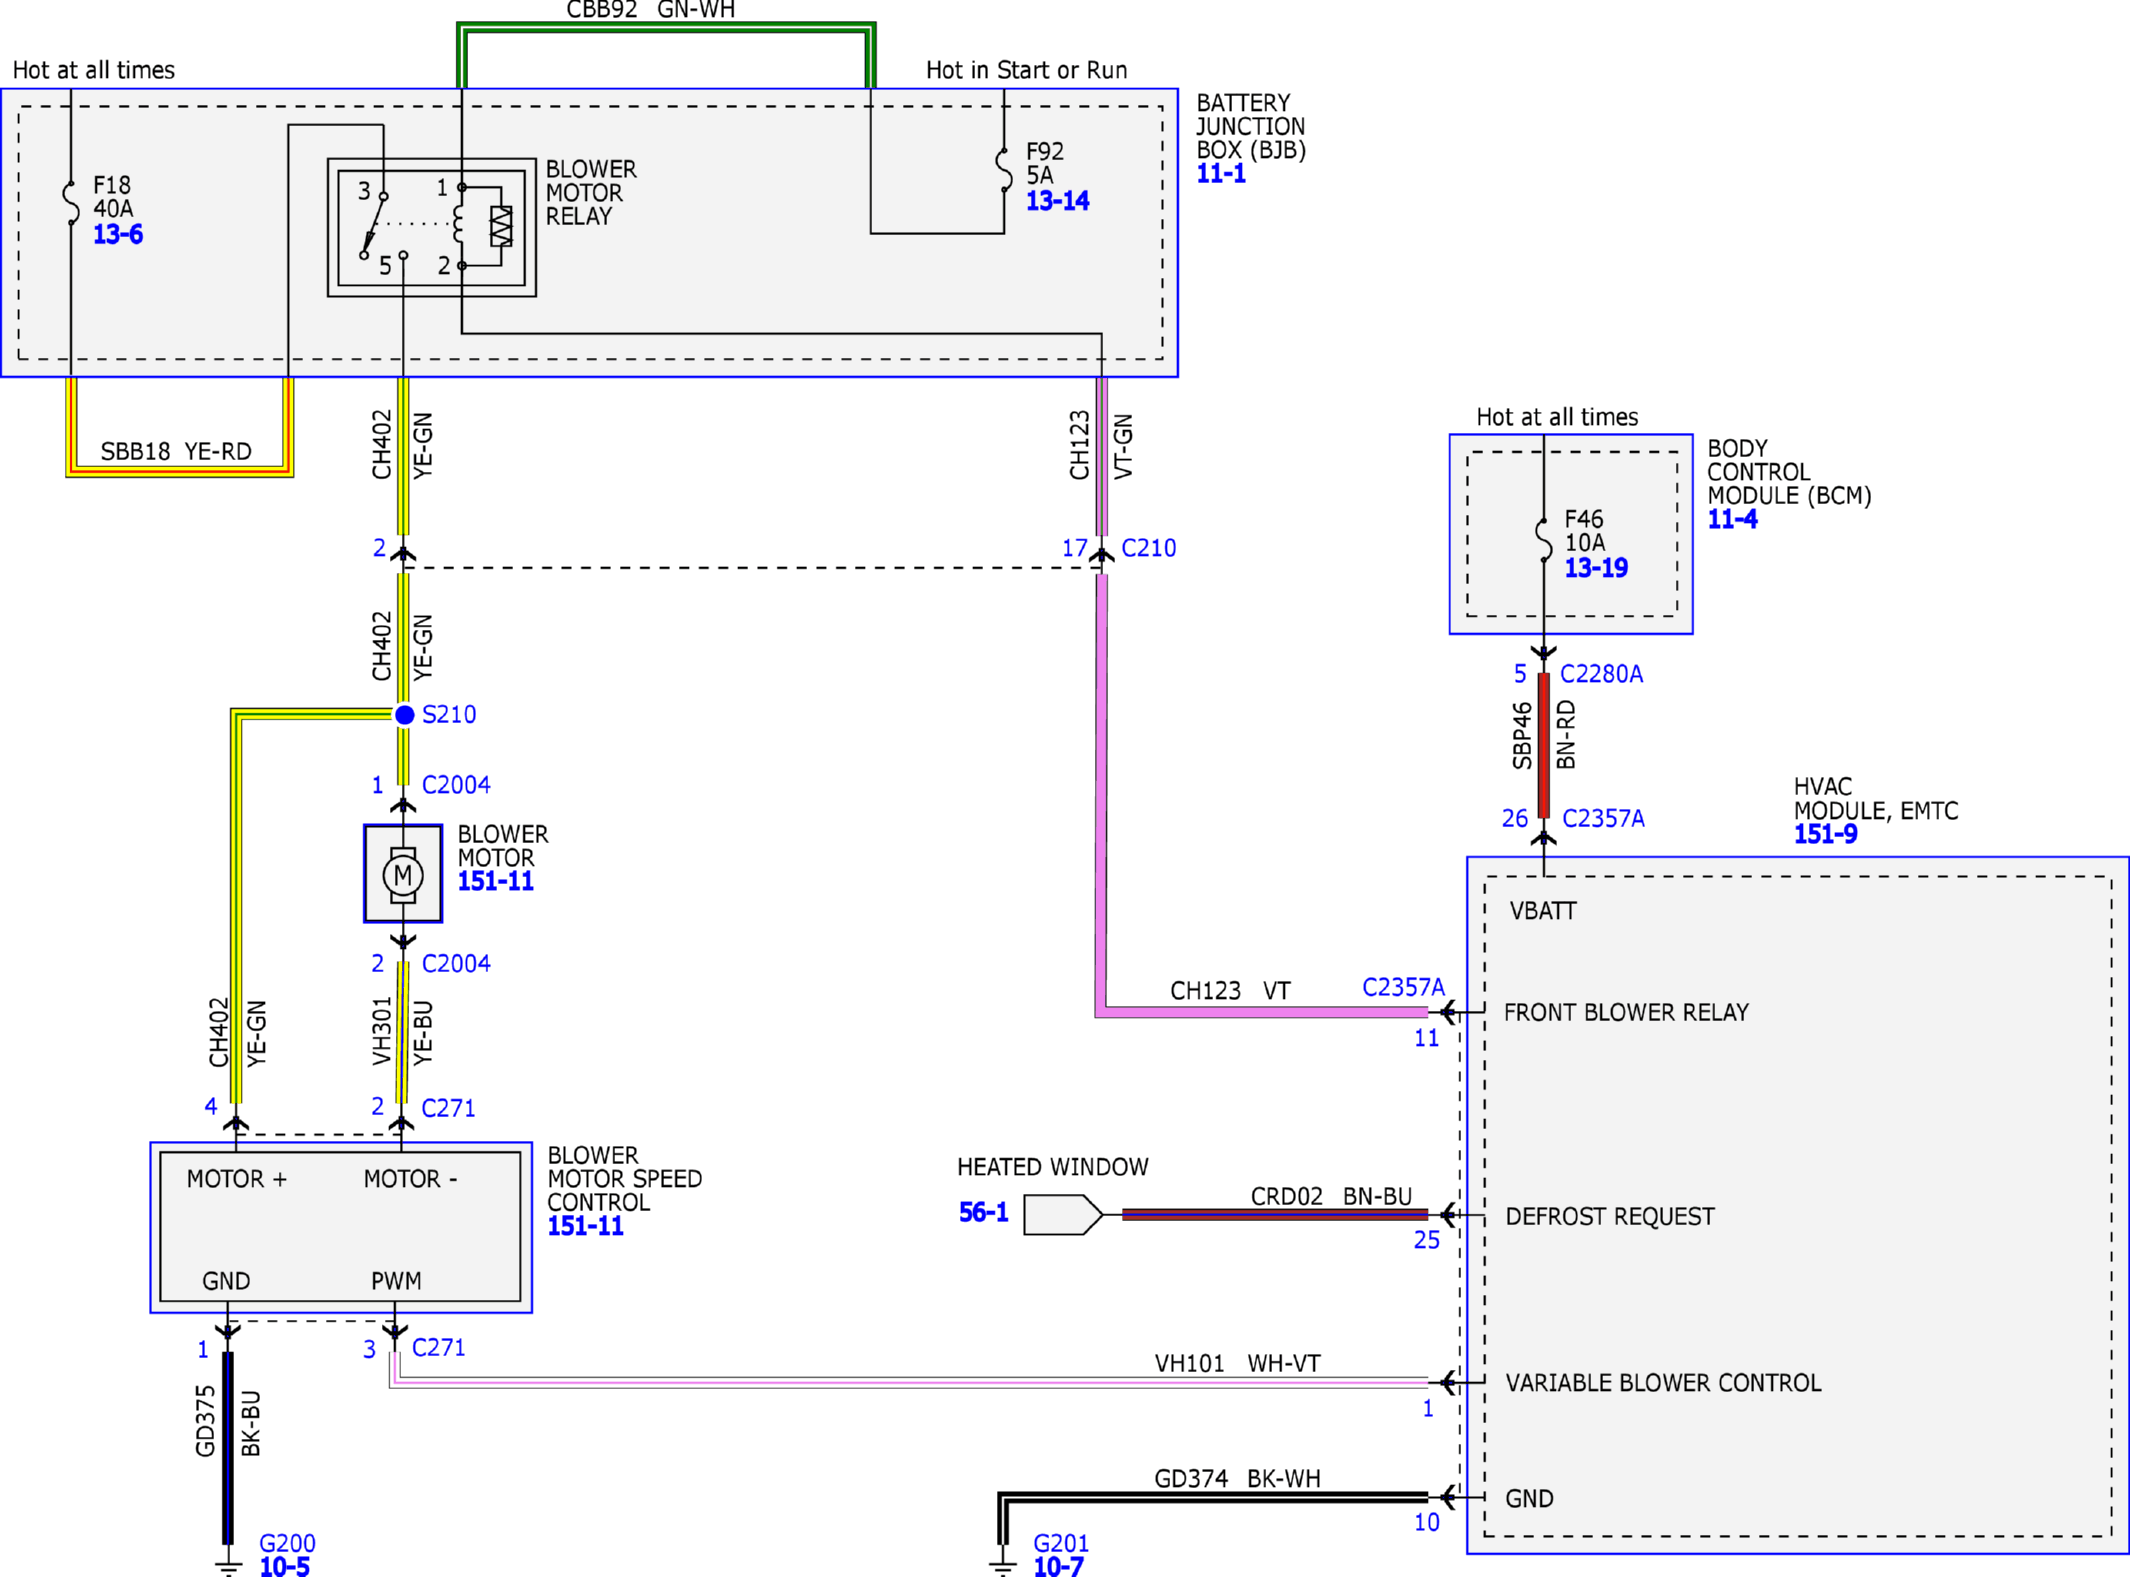Screen dimensions: 2130x1577
Task: Select the C2004 pin 2 connector label
Action: pos(456,964)
